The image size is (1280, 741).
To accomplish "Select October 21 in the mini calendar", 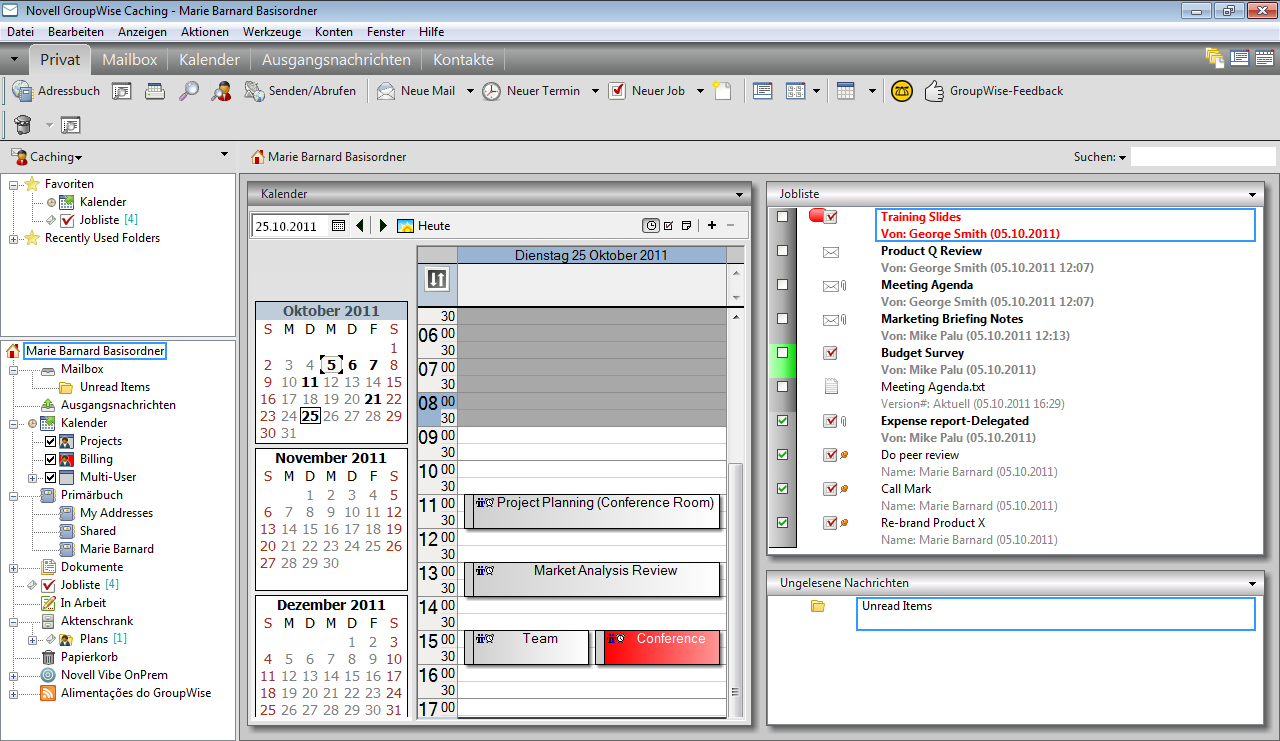I will click(373, 398).
